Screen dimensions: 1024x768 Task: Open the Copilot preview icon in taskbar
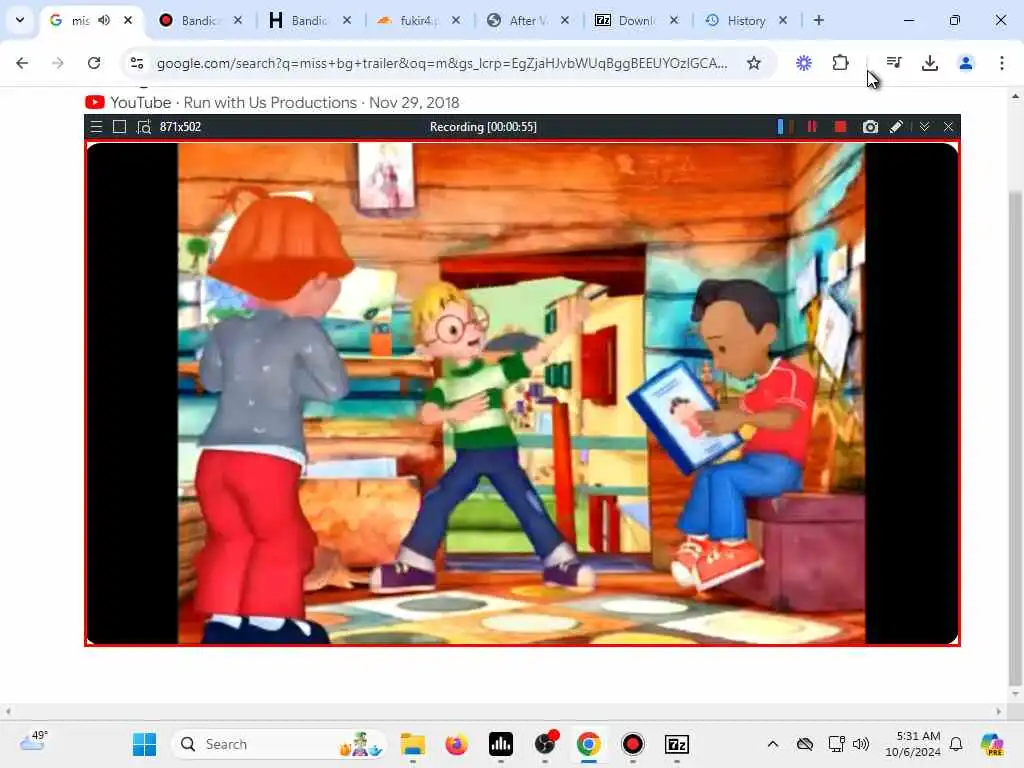(x=992, y=744)
